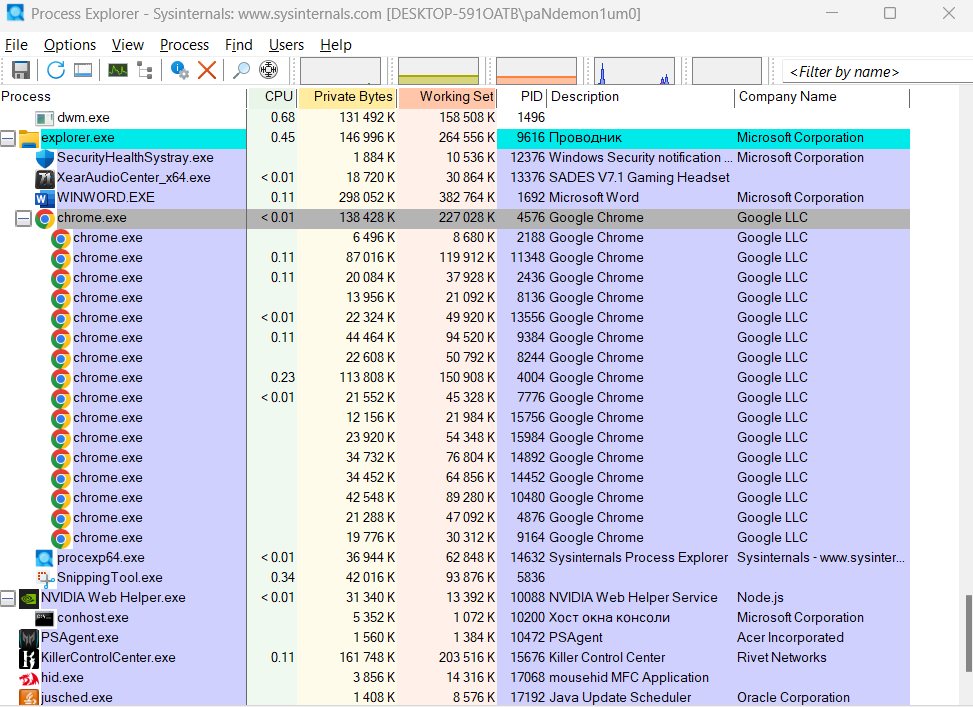Toggle the Show Process Tree icon
Image resolution: width=973 pixels, height=707 pixels.
click(145, 70)
